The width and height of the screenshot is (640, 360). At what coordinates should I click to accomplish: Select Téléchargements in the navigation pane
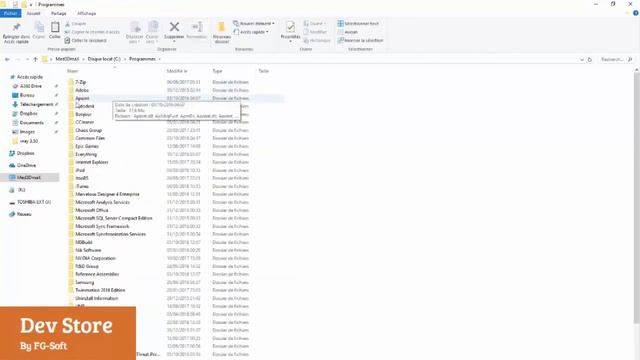[x=36, y=104]
